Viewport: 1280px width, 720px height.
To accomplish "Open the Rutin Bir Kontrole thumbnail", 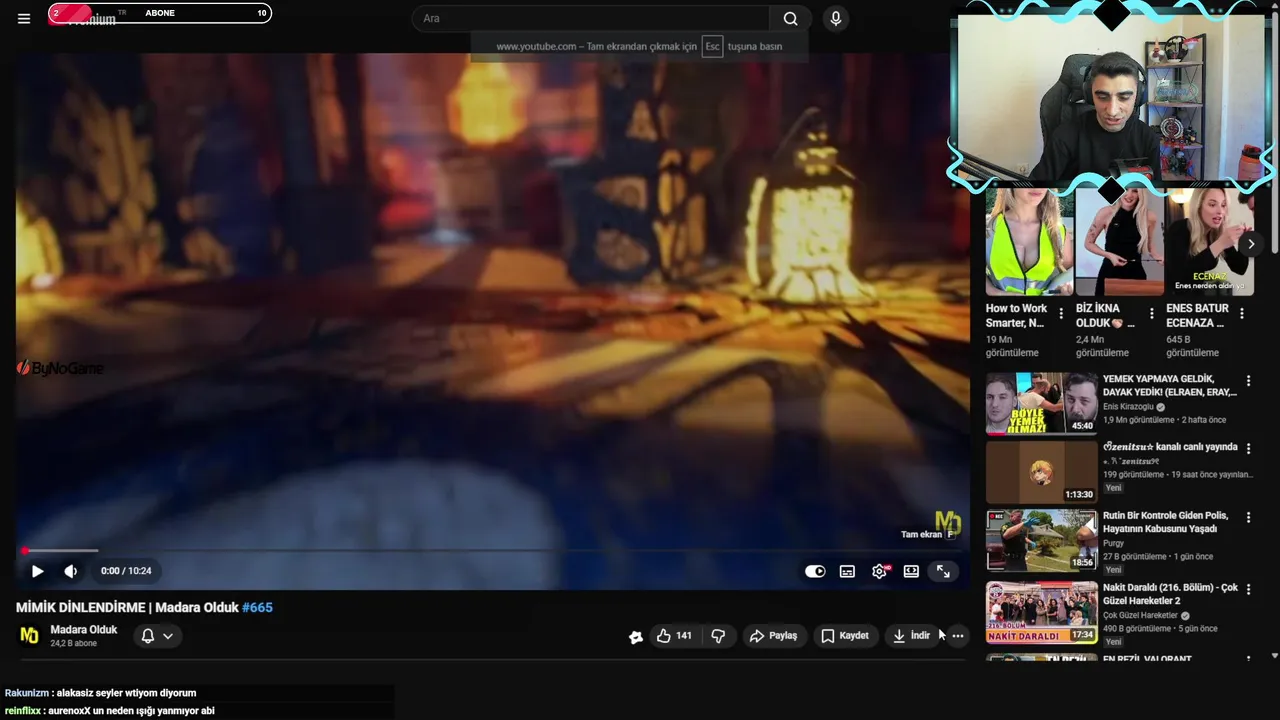I will coord(1041,540).
